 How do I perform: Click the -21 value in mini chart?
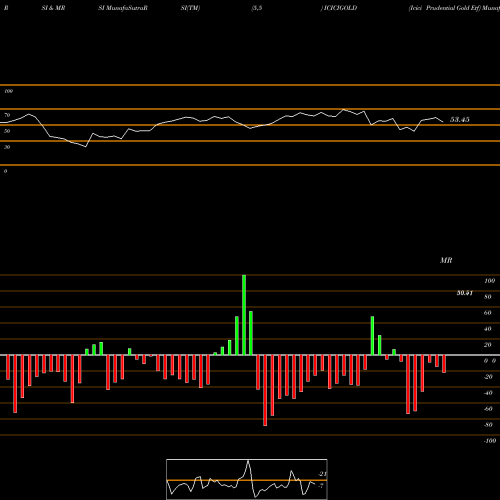(x=322, y=474)
